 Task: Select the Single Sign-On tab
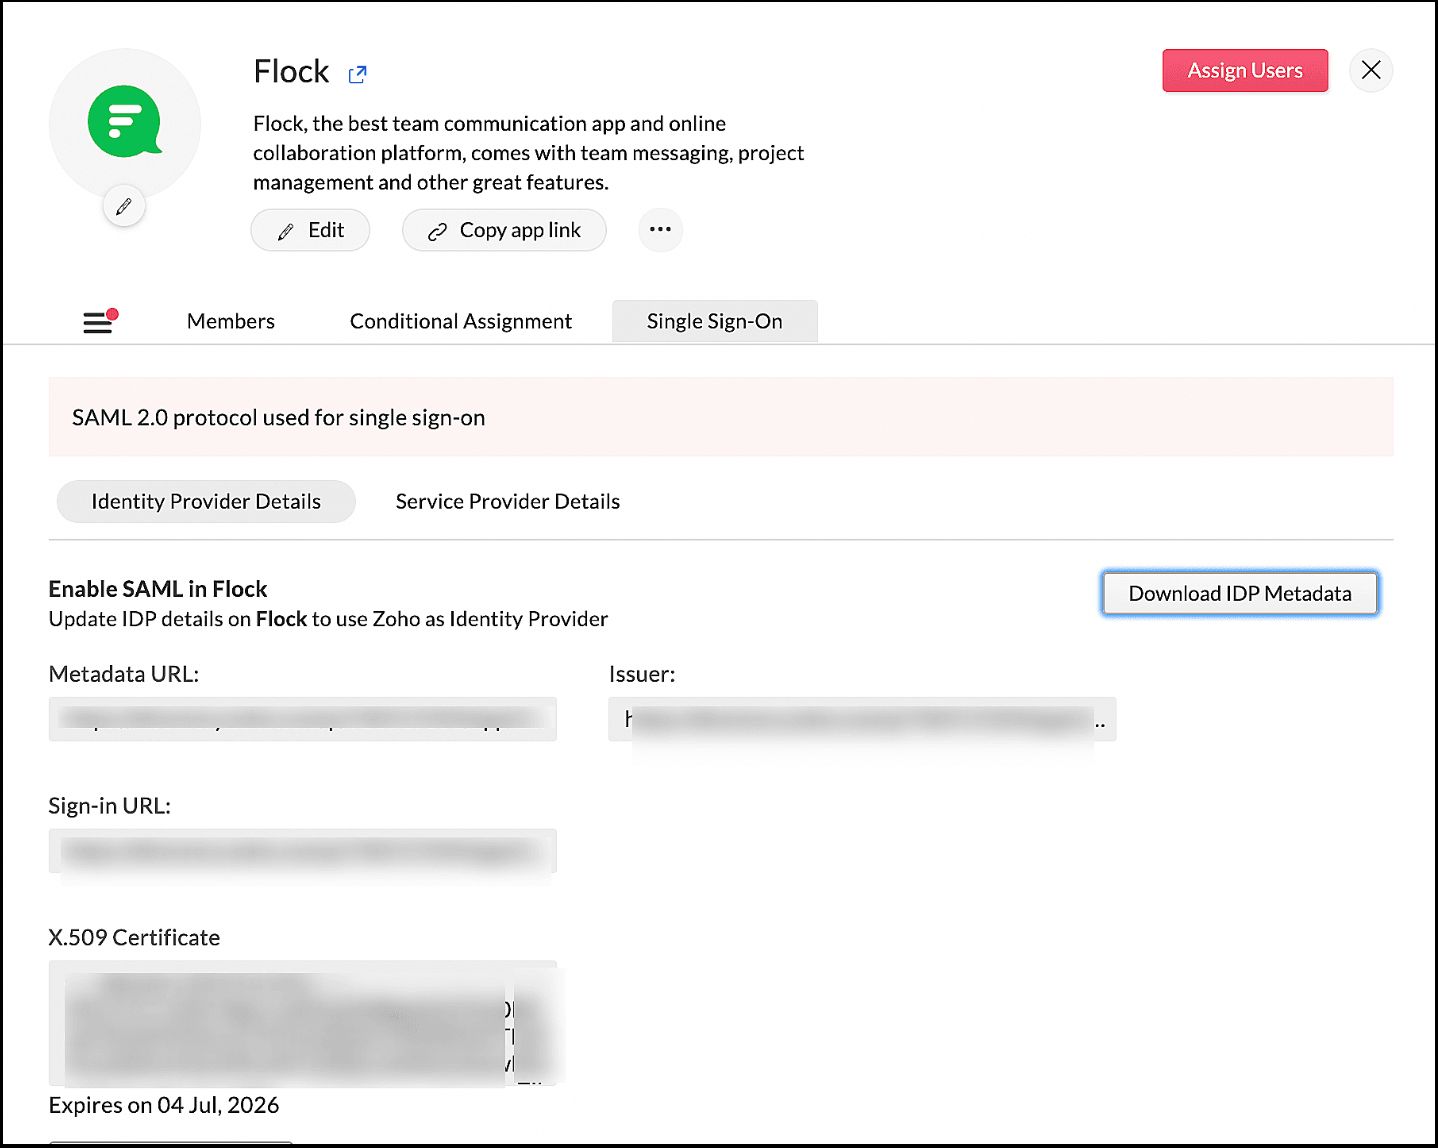pos(714,321)
